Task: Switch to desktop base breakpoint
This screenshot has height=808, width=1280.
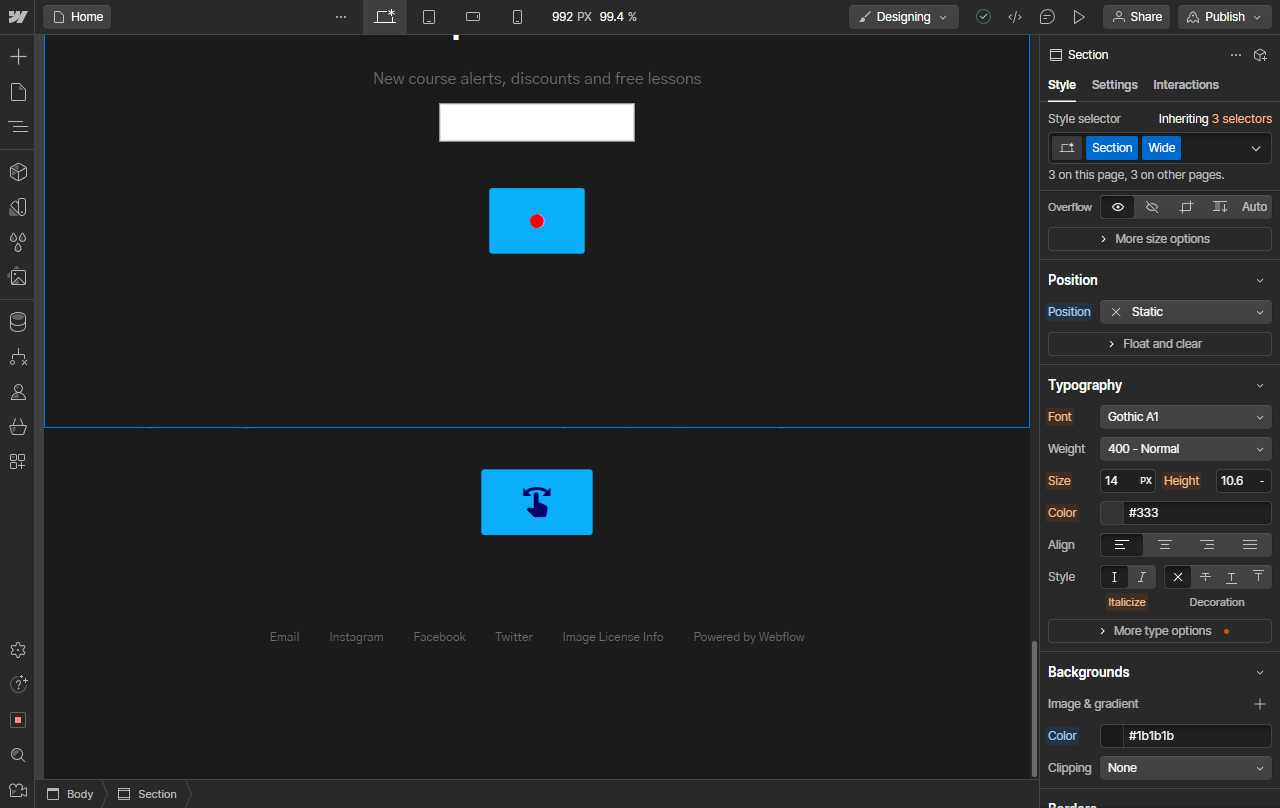Action: tap(385, 17)
